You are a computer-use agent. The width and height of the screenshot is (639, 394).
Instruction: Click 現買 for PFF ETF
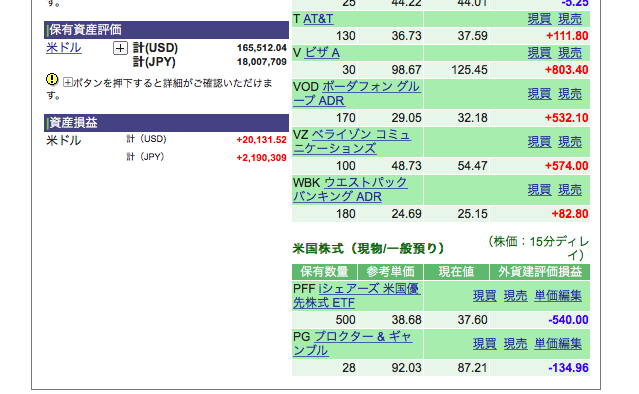point(485,296)
